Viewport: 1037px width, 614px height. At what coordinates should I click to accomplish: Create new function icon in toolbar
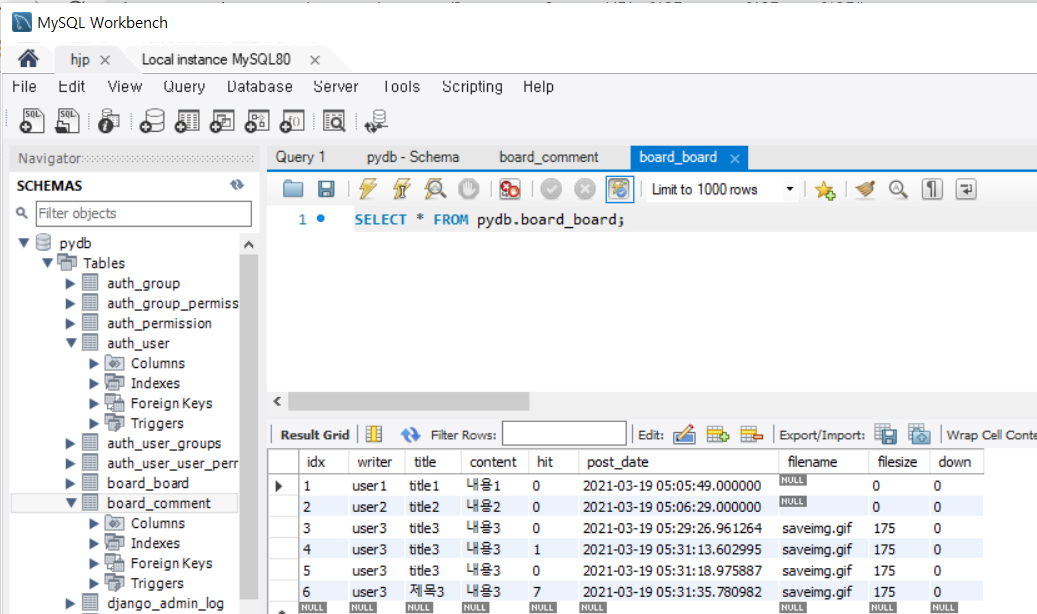coord(292,121)
